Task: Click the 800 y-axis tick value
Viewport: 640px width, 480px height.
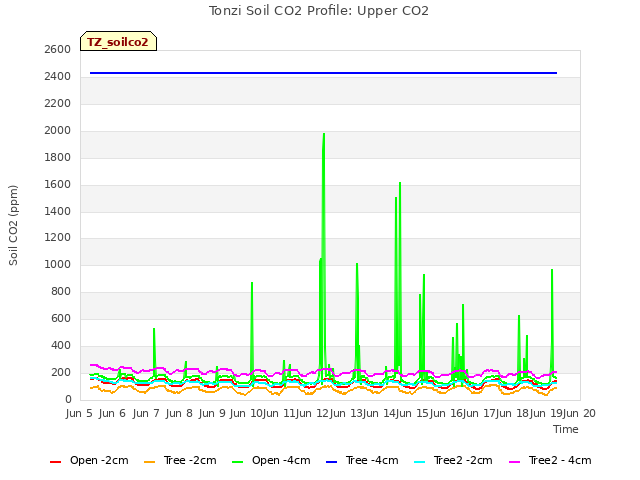Action: click(x=61, y=291)
